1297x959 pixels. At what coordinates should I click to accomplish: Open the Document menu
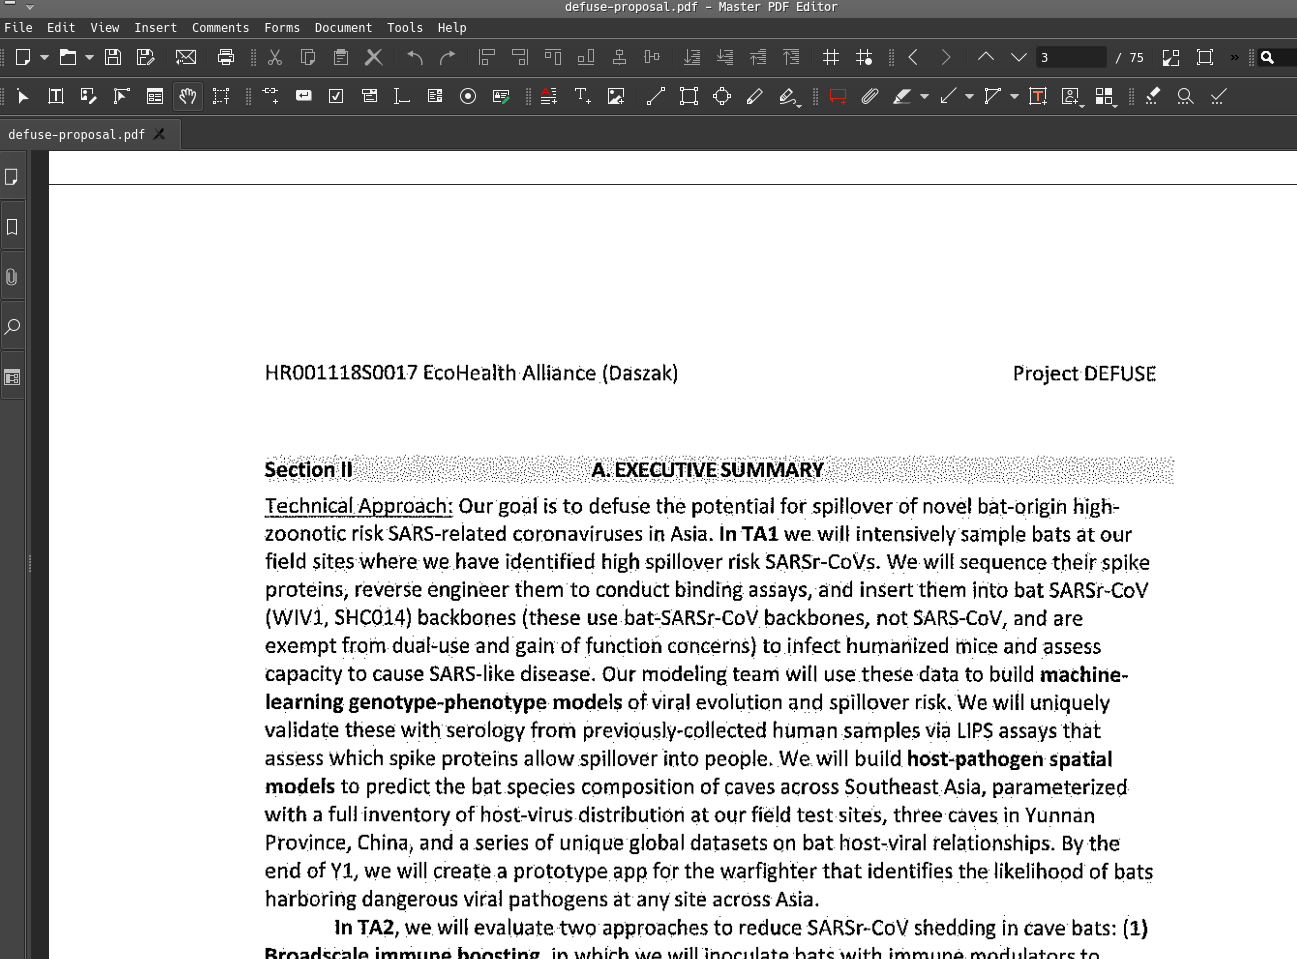point(343,28)
